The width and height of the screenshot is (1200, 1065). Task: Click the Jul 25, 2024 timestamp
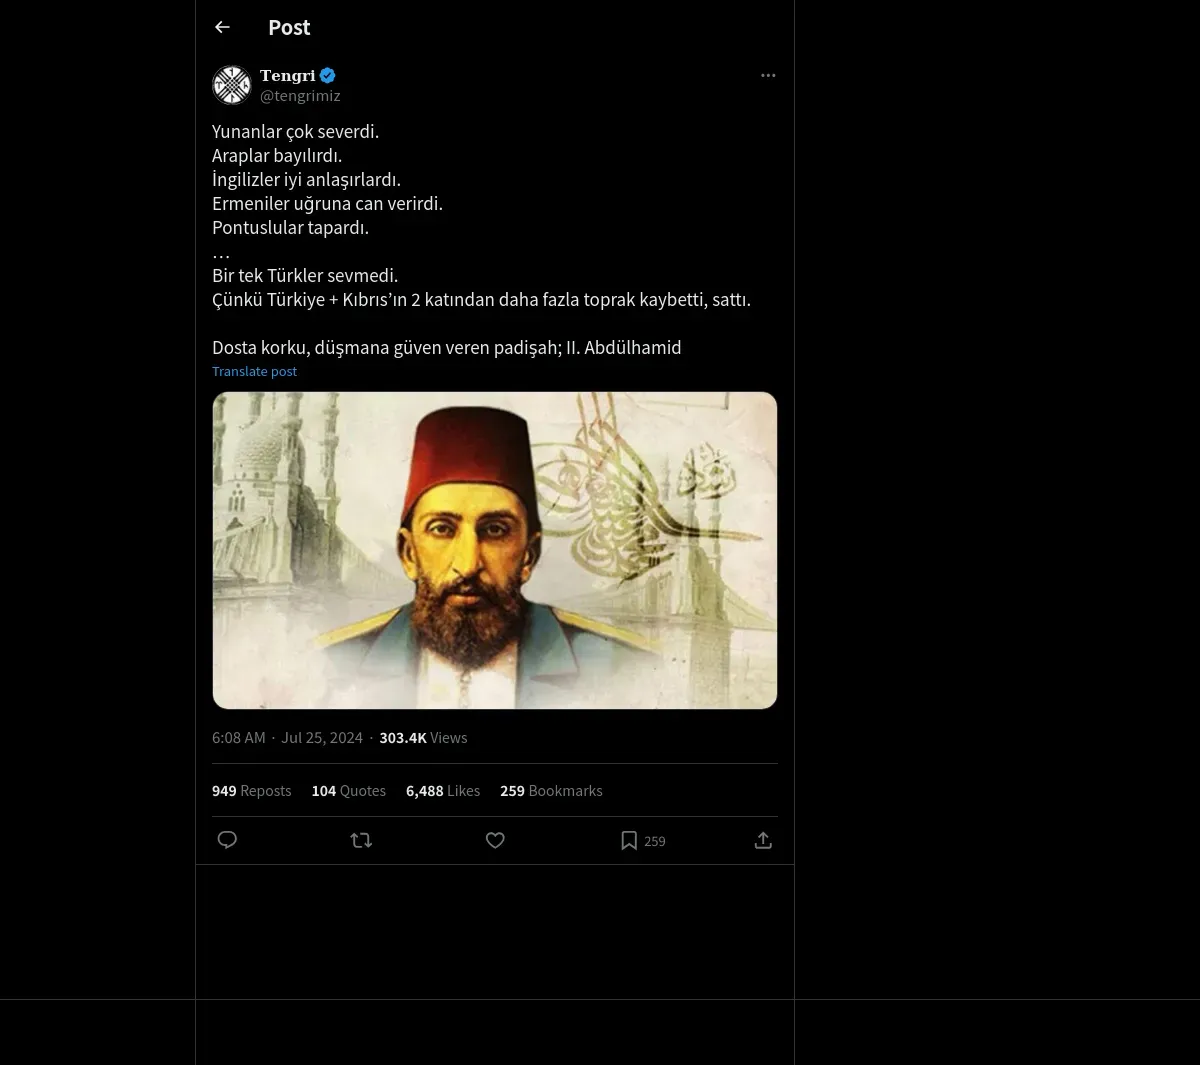click(x=321, y=737)
